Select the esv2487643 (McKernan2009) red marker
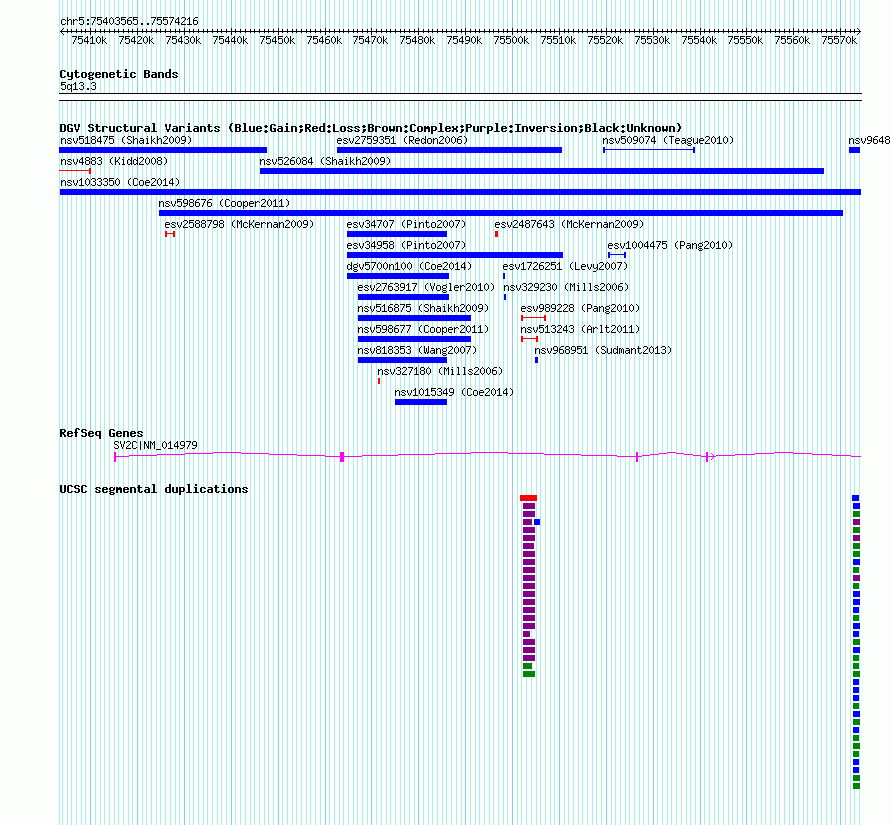Image resolution: width=890 pixels, height=825 pixels. (x=497, y=234)
